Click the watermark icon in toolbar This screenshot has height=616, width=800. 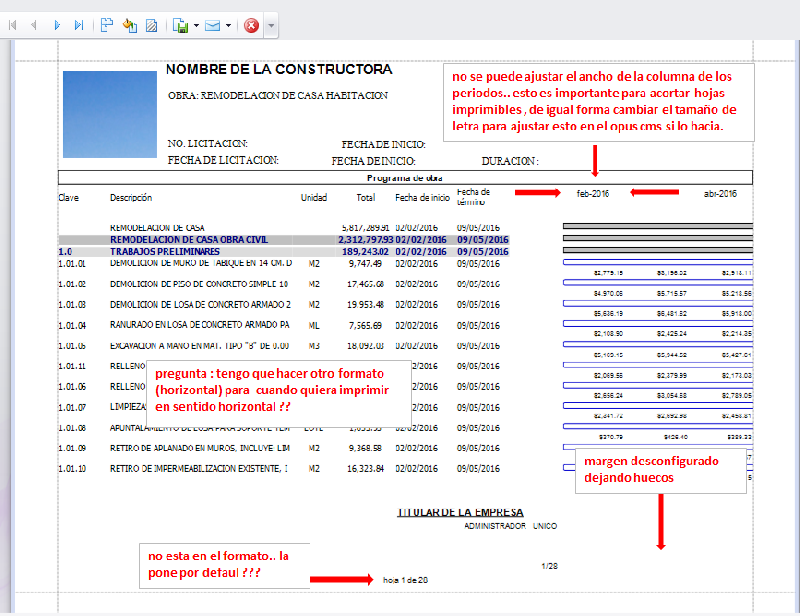tap(151, 25)
